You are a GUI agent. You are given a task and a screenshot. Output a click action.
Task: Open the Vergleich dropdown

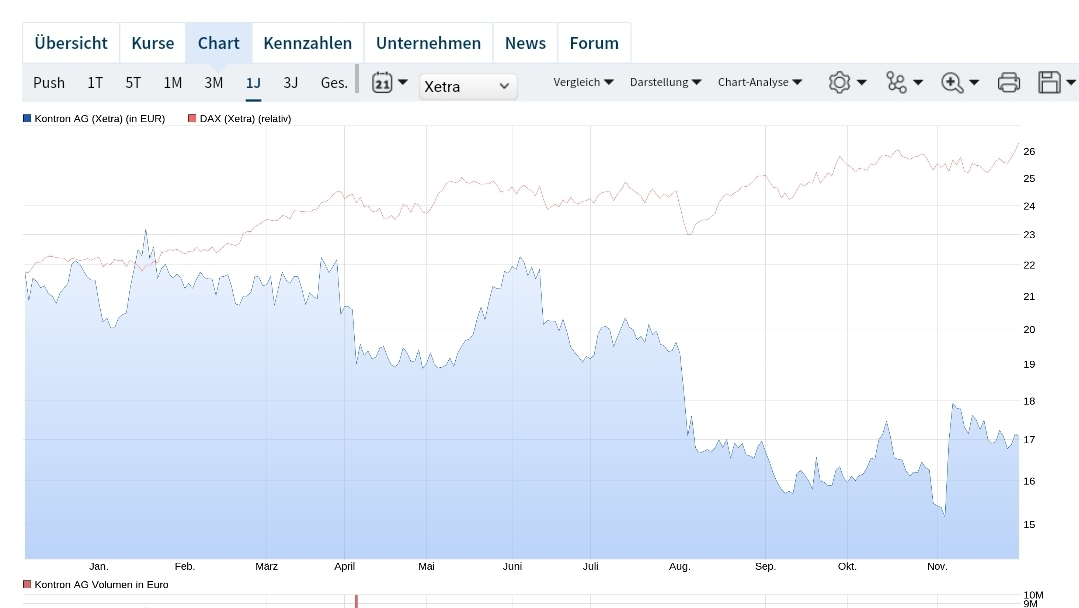tap(583, 82)
